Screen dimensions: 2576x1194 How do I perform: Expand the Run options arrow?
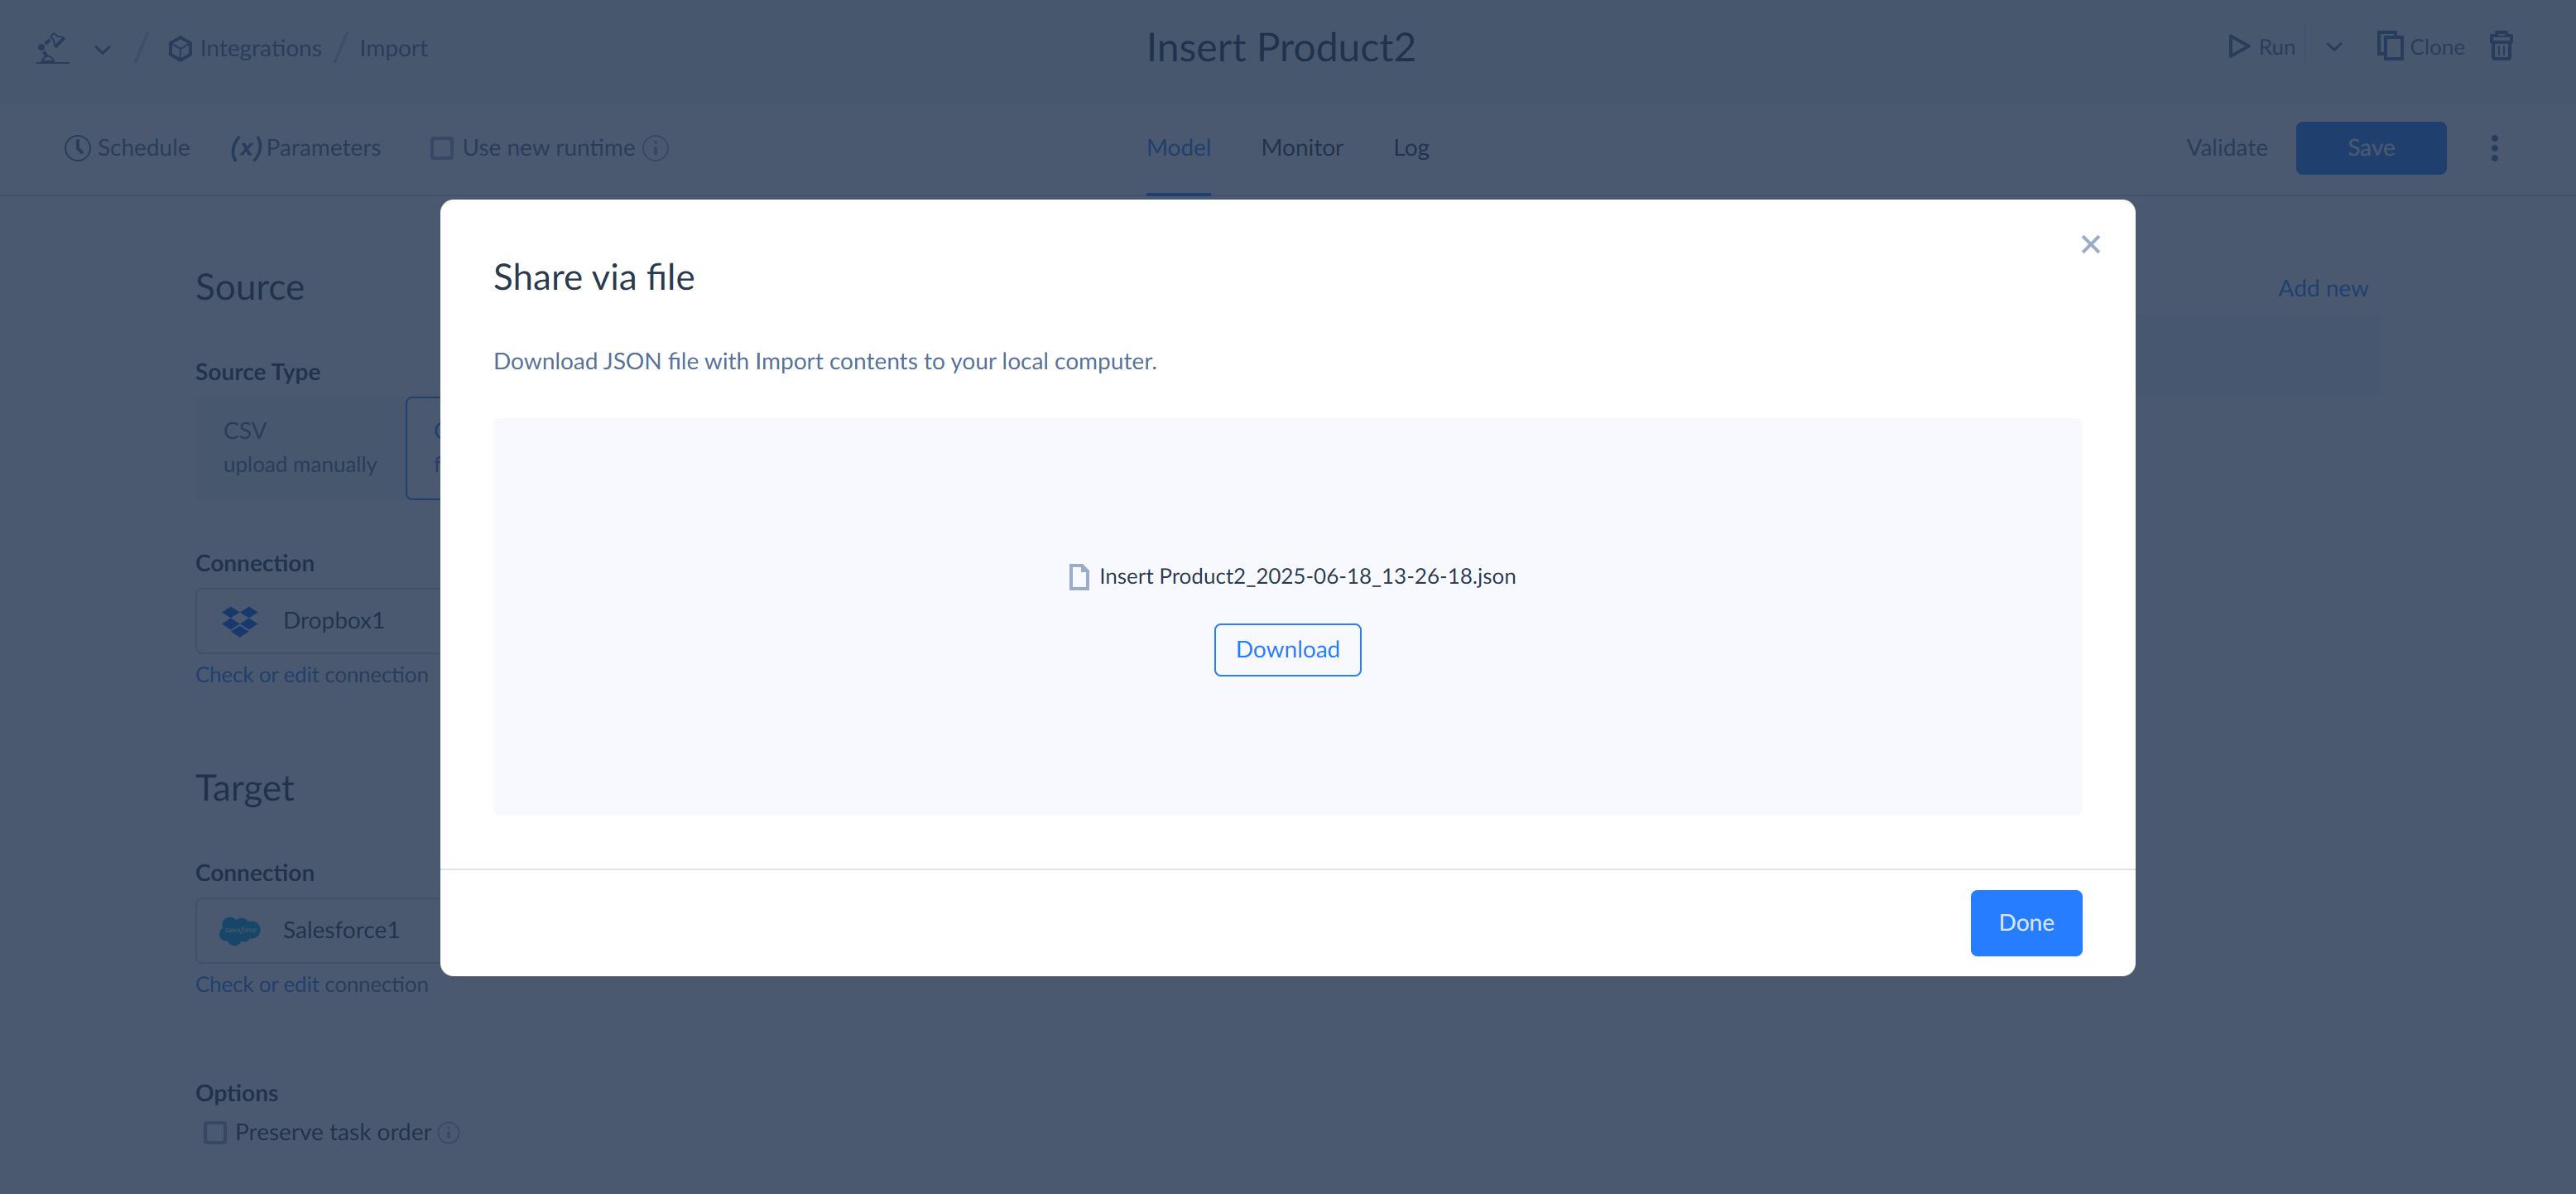[x=2334, y=47]
